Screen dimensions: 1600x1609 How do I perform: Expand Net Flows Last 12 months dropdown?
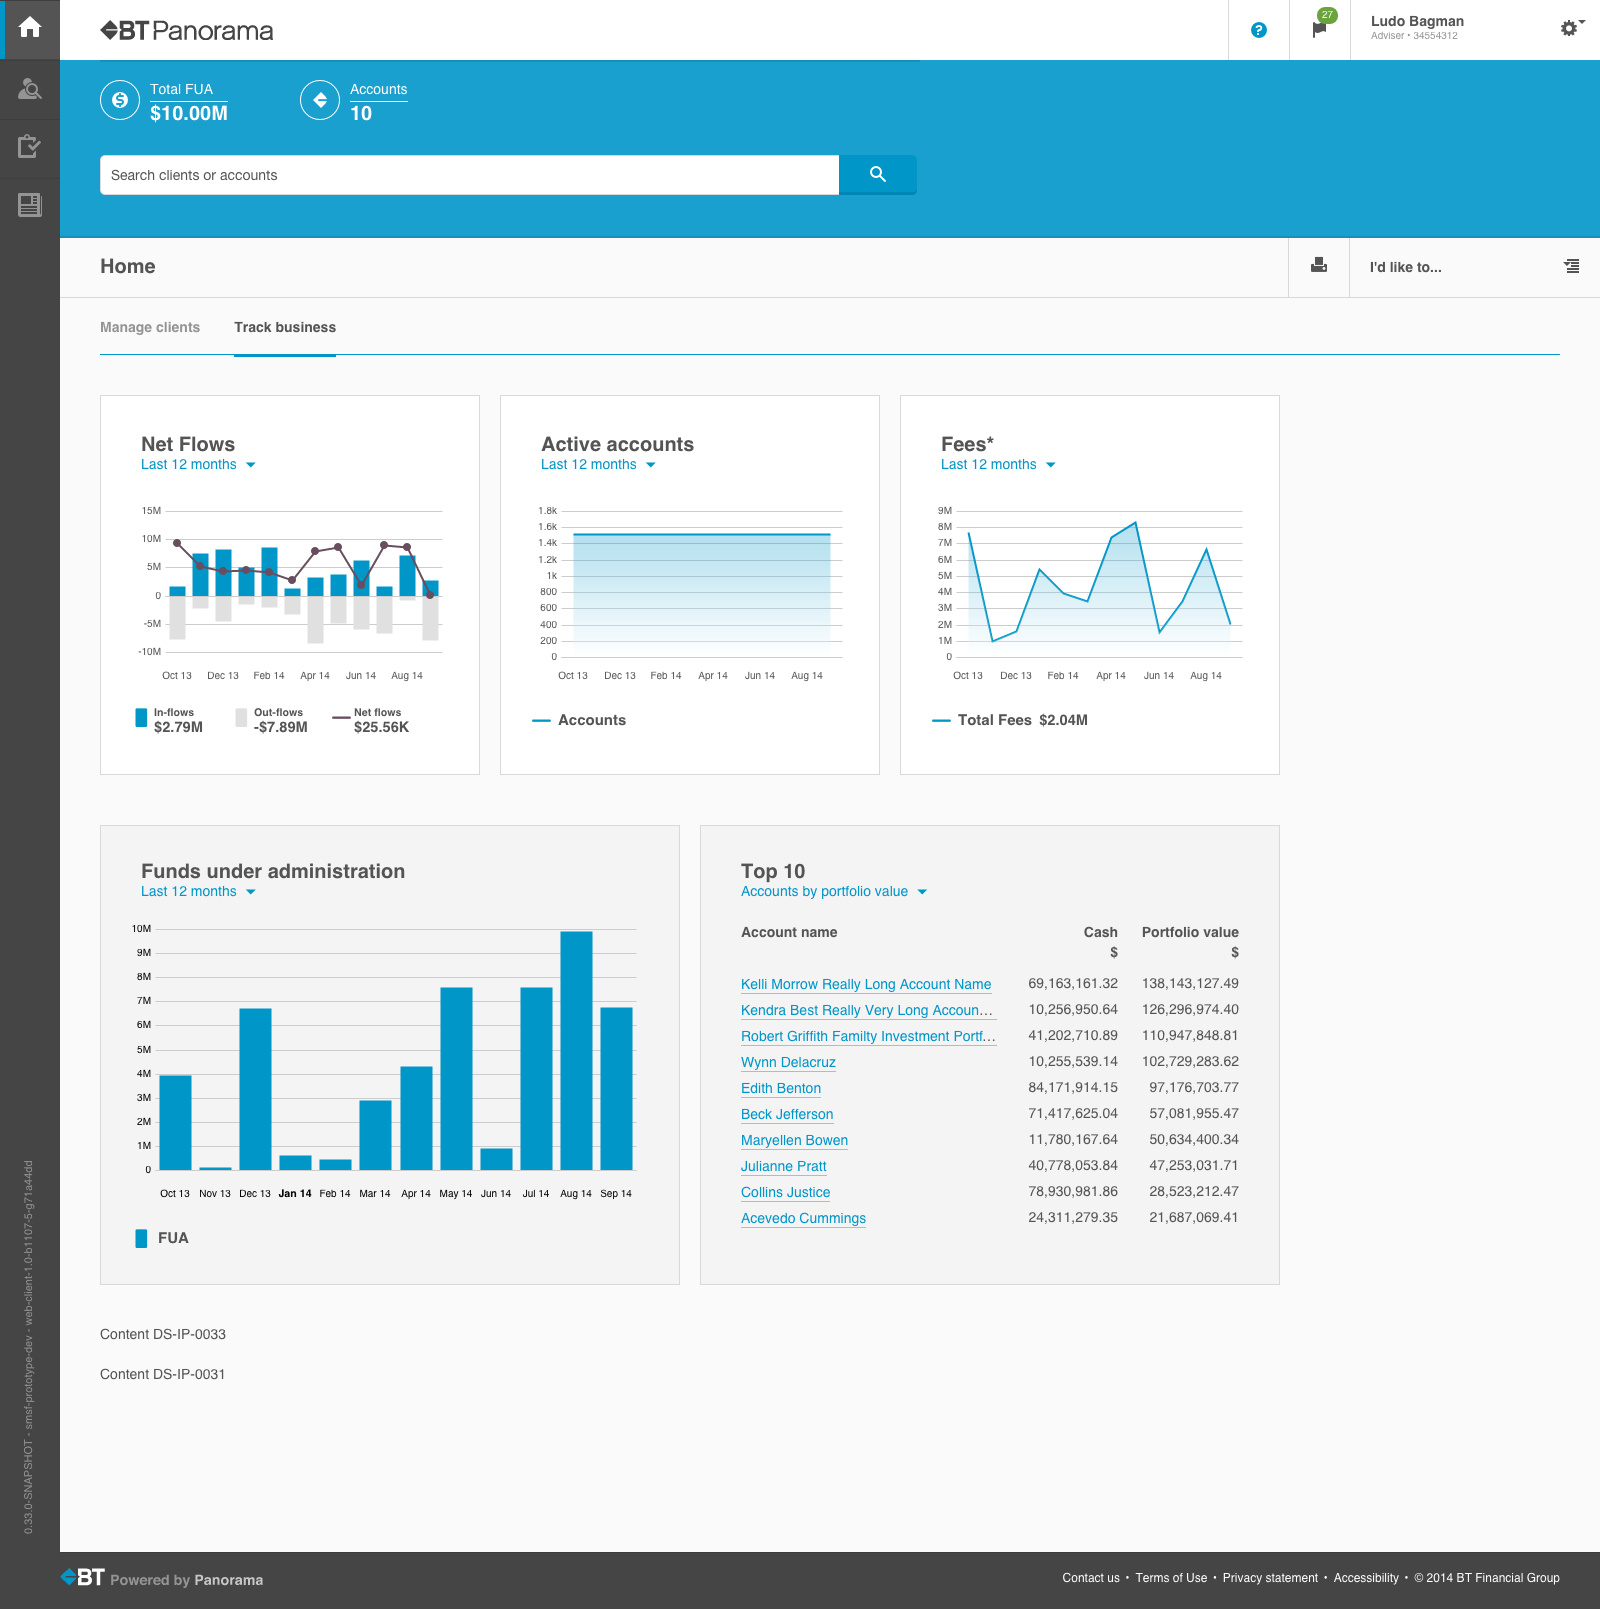pos(198,465)
